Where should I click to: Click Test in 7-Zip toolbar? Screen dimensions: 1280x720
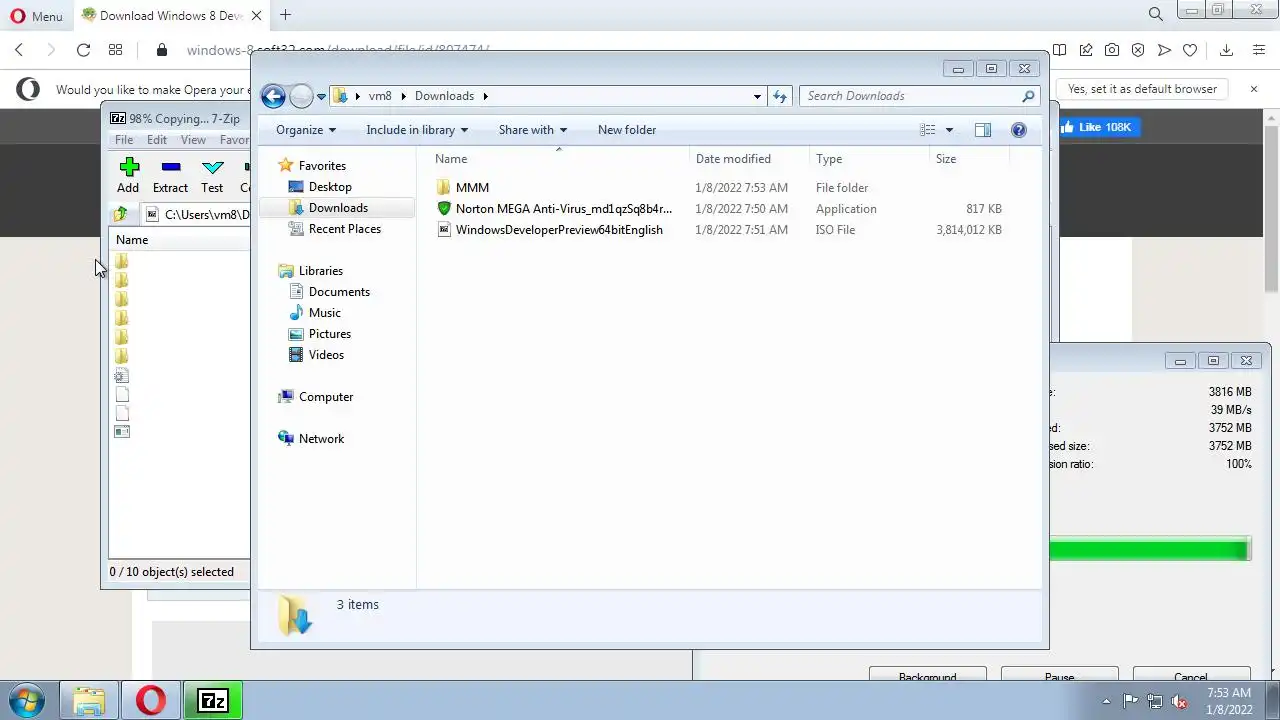pos(212,176)
